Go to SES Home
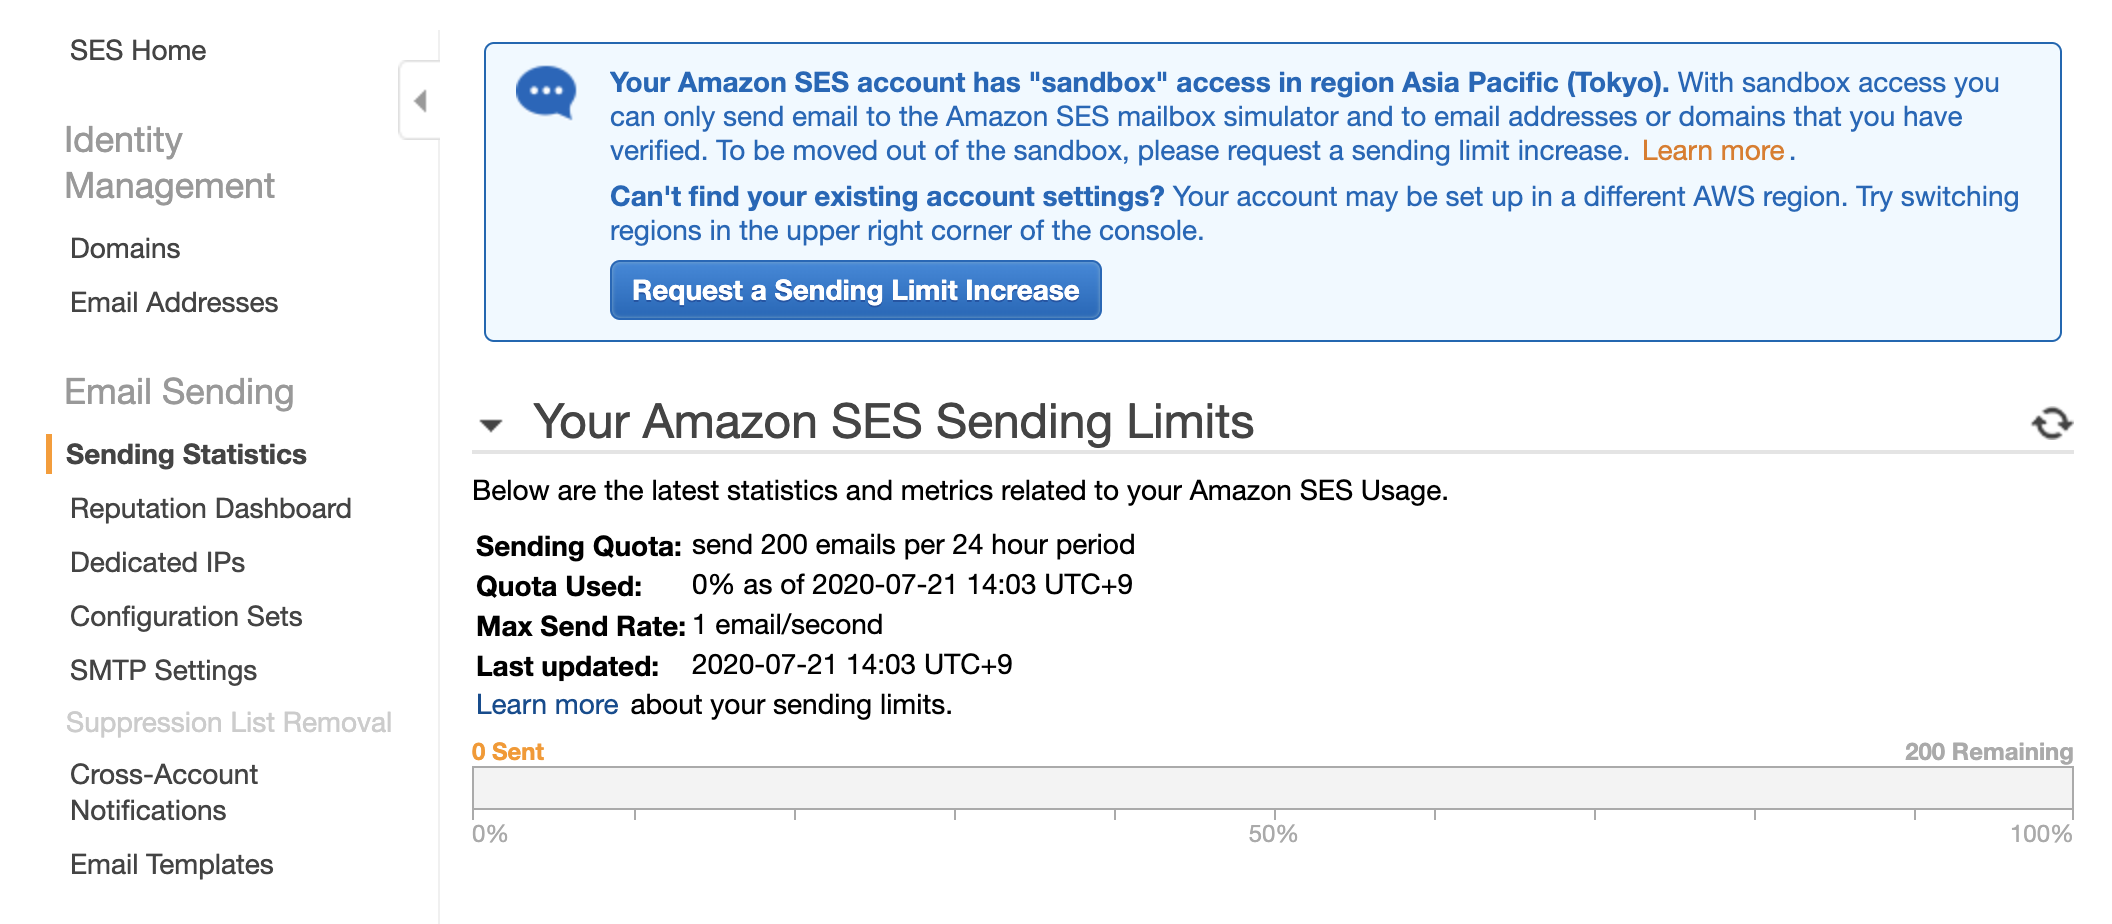The image size is (2112, 924). (x=138, y=51)
